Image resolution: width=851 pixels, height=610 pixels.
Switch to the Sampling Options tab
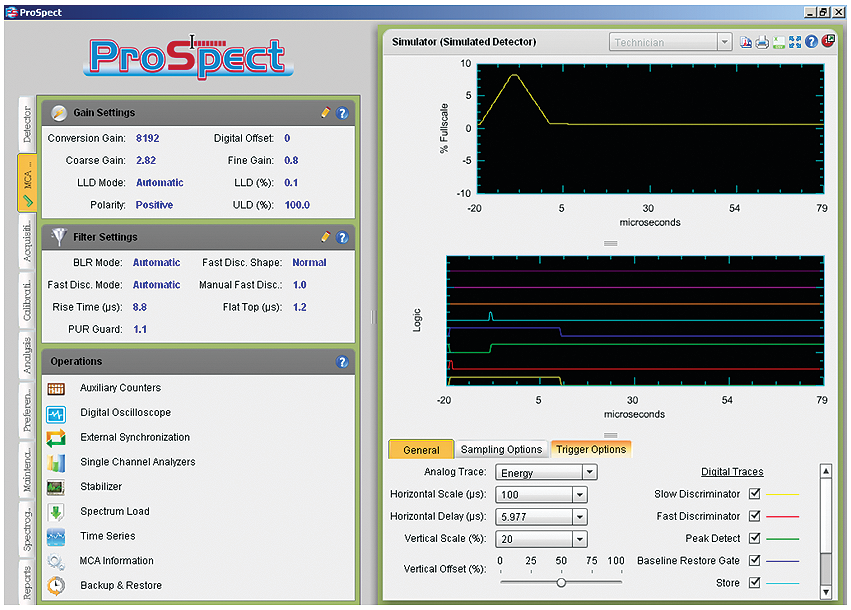[504, 449]
